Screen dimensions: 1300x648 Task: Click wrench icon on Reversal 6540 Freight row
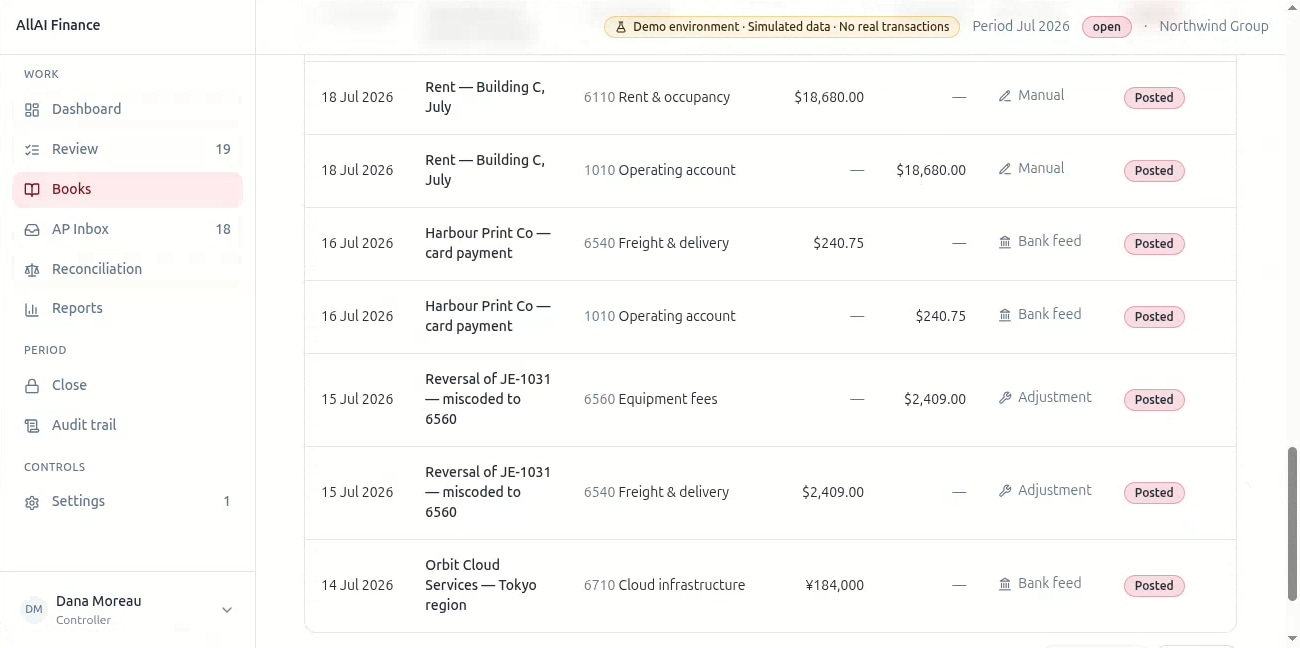pyautogui.click(x=1005, y=491)
